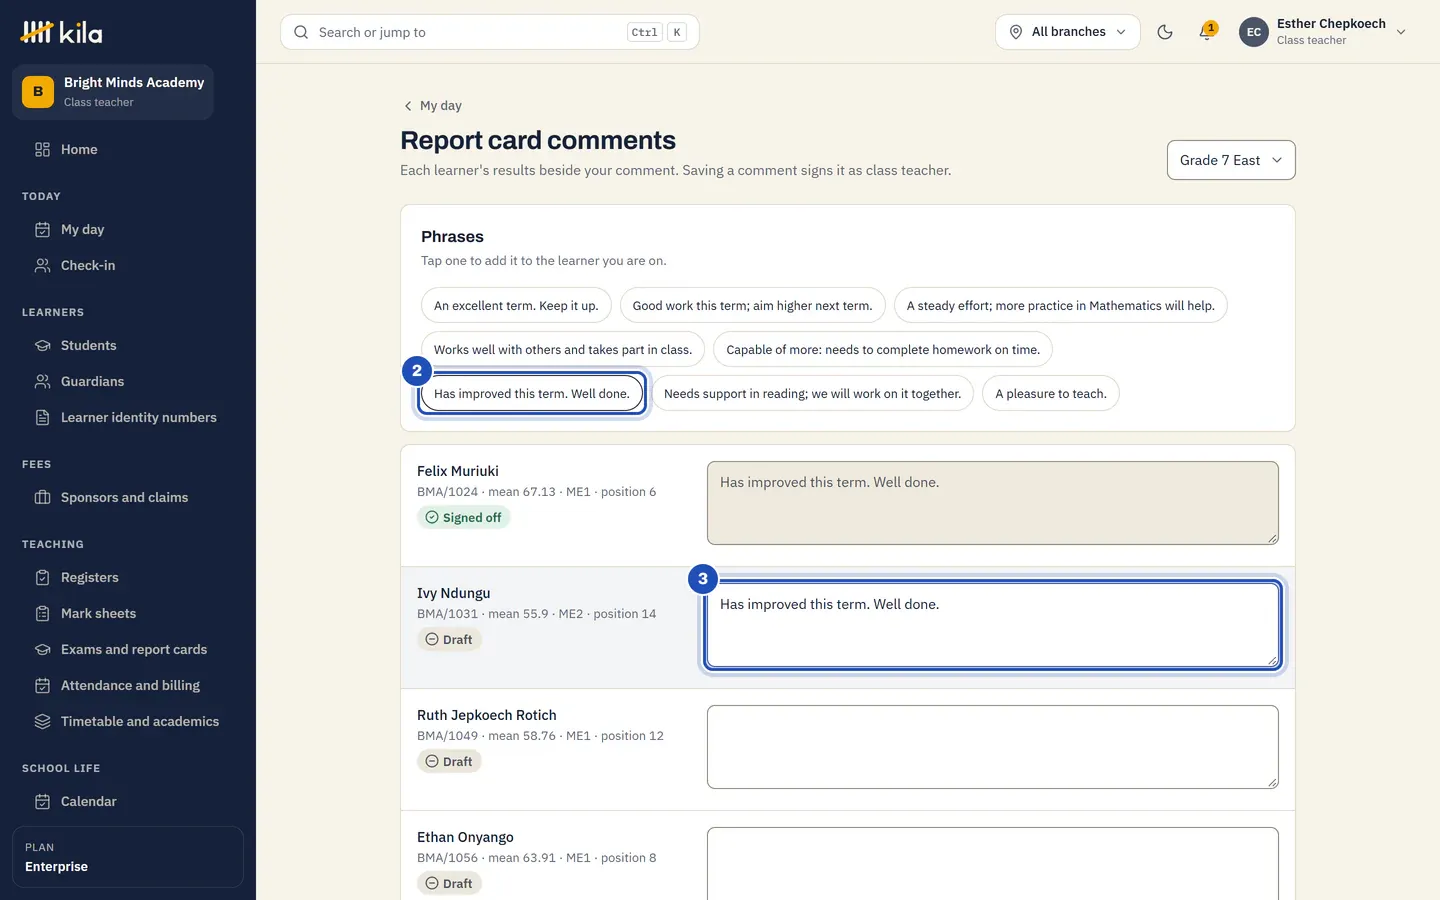Screen dimensions: 1440x900
Task: Navigate to Exams and report cards
Action: tap(128, 649)
